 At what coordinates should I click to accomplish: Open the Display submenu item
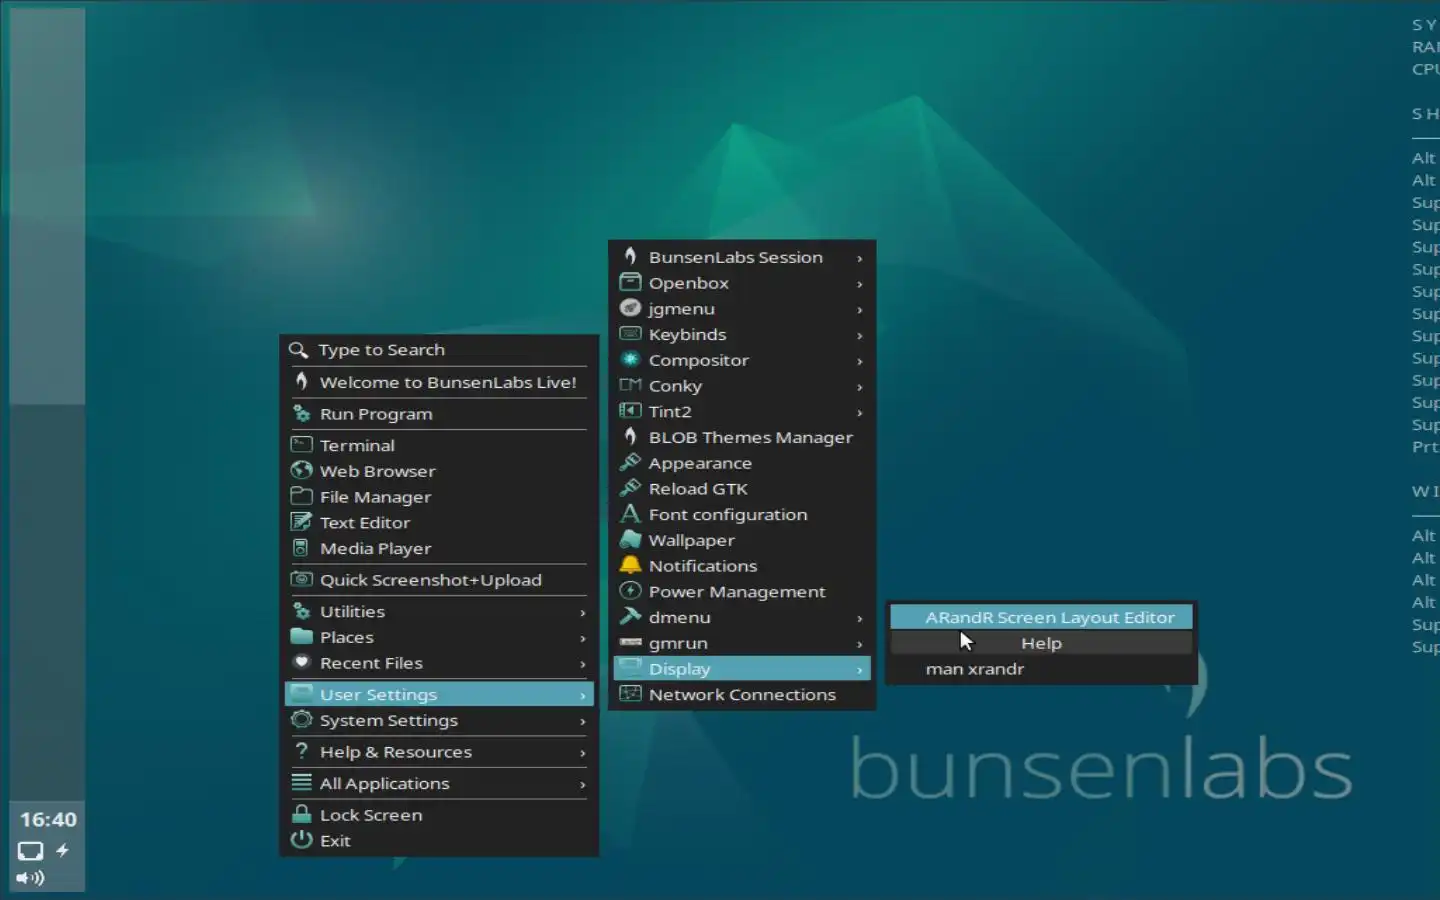coord(742,669)
